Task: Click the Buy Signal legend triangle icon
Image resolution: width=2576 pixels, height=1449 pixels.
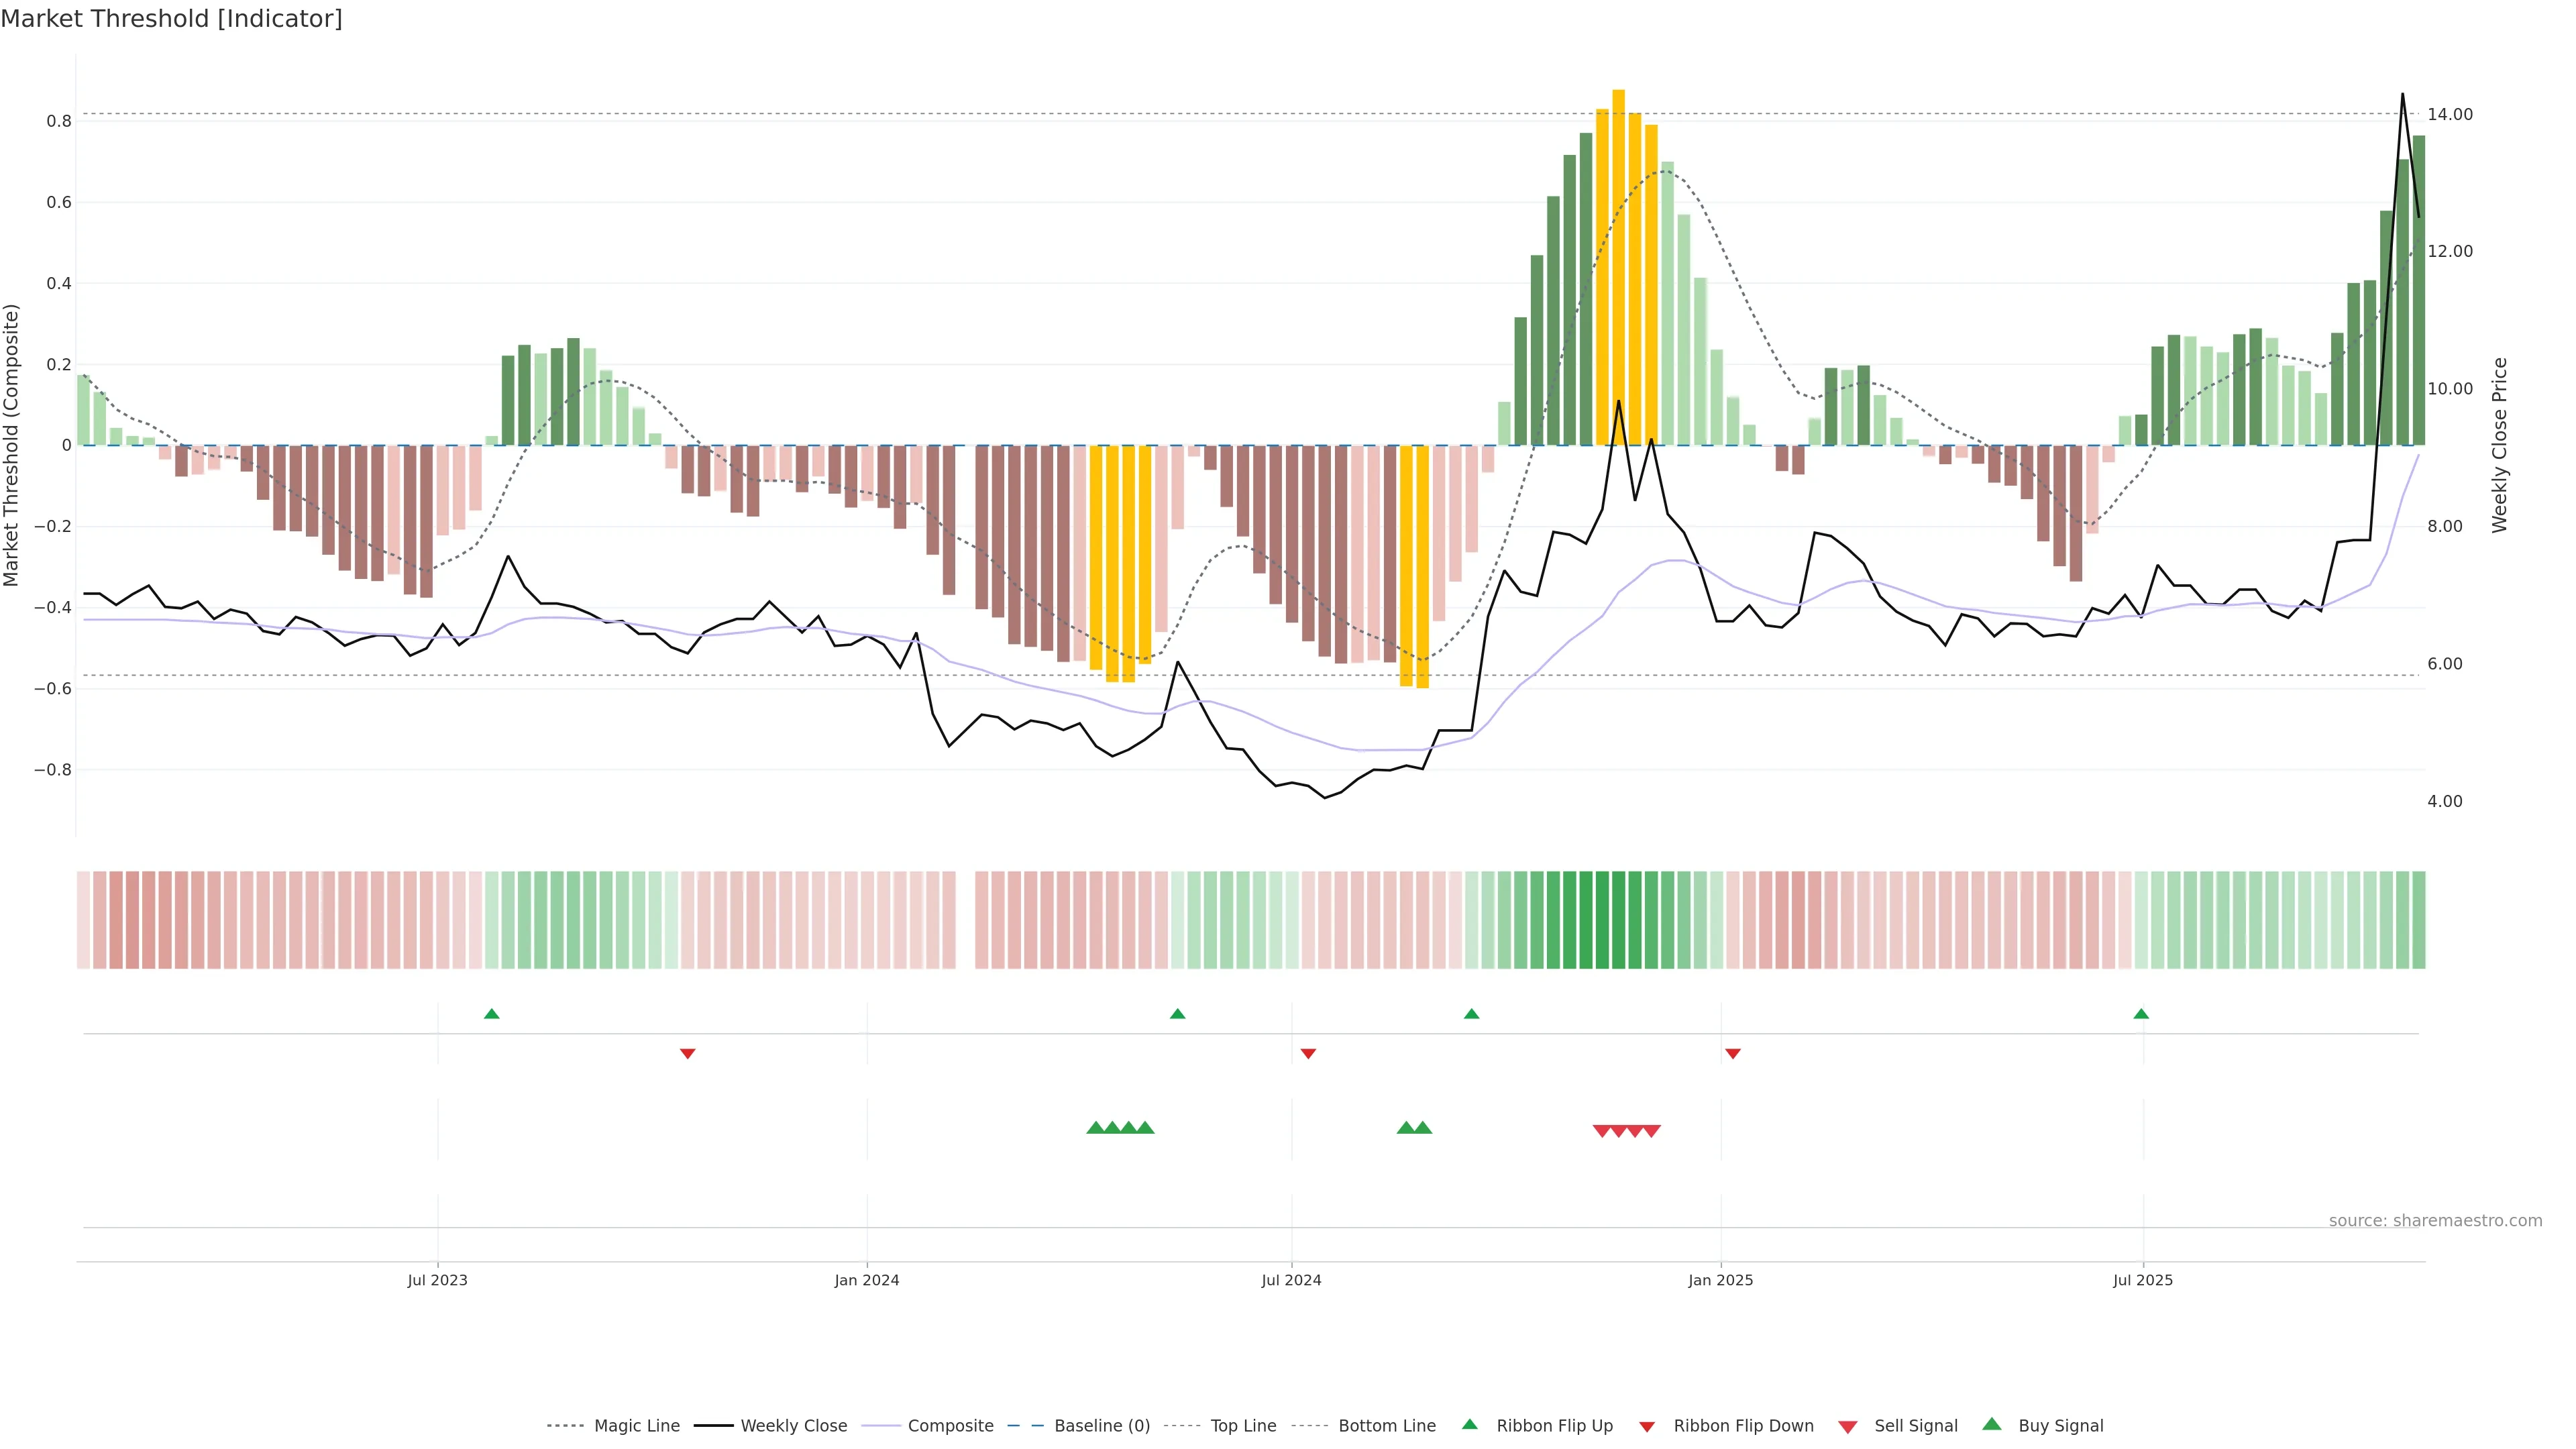Action: [x=1991, y=1424]
